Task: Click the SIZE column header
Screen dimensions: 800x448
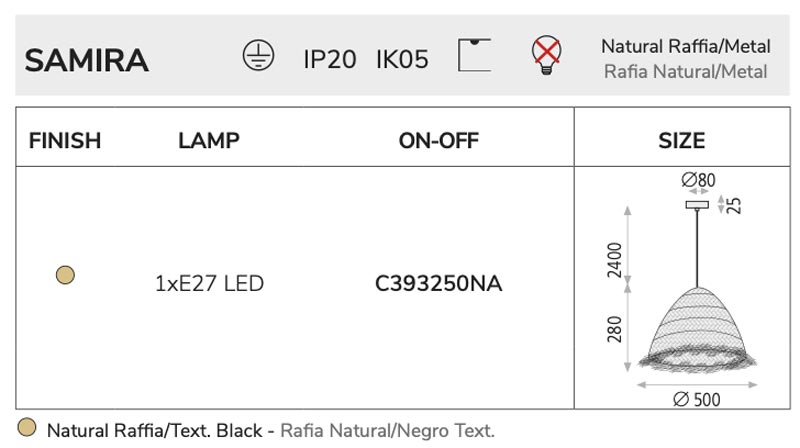Action: pos(682,141)
